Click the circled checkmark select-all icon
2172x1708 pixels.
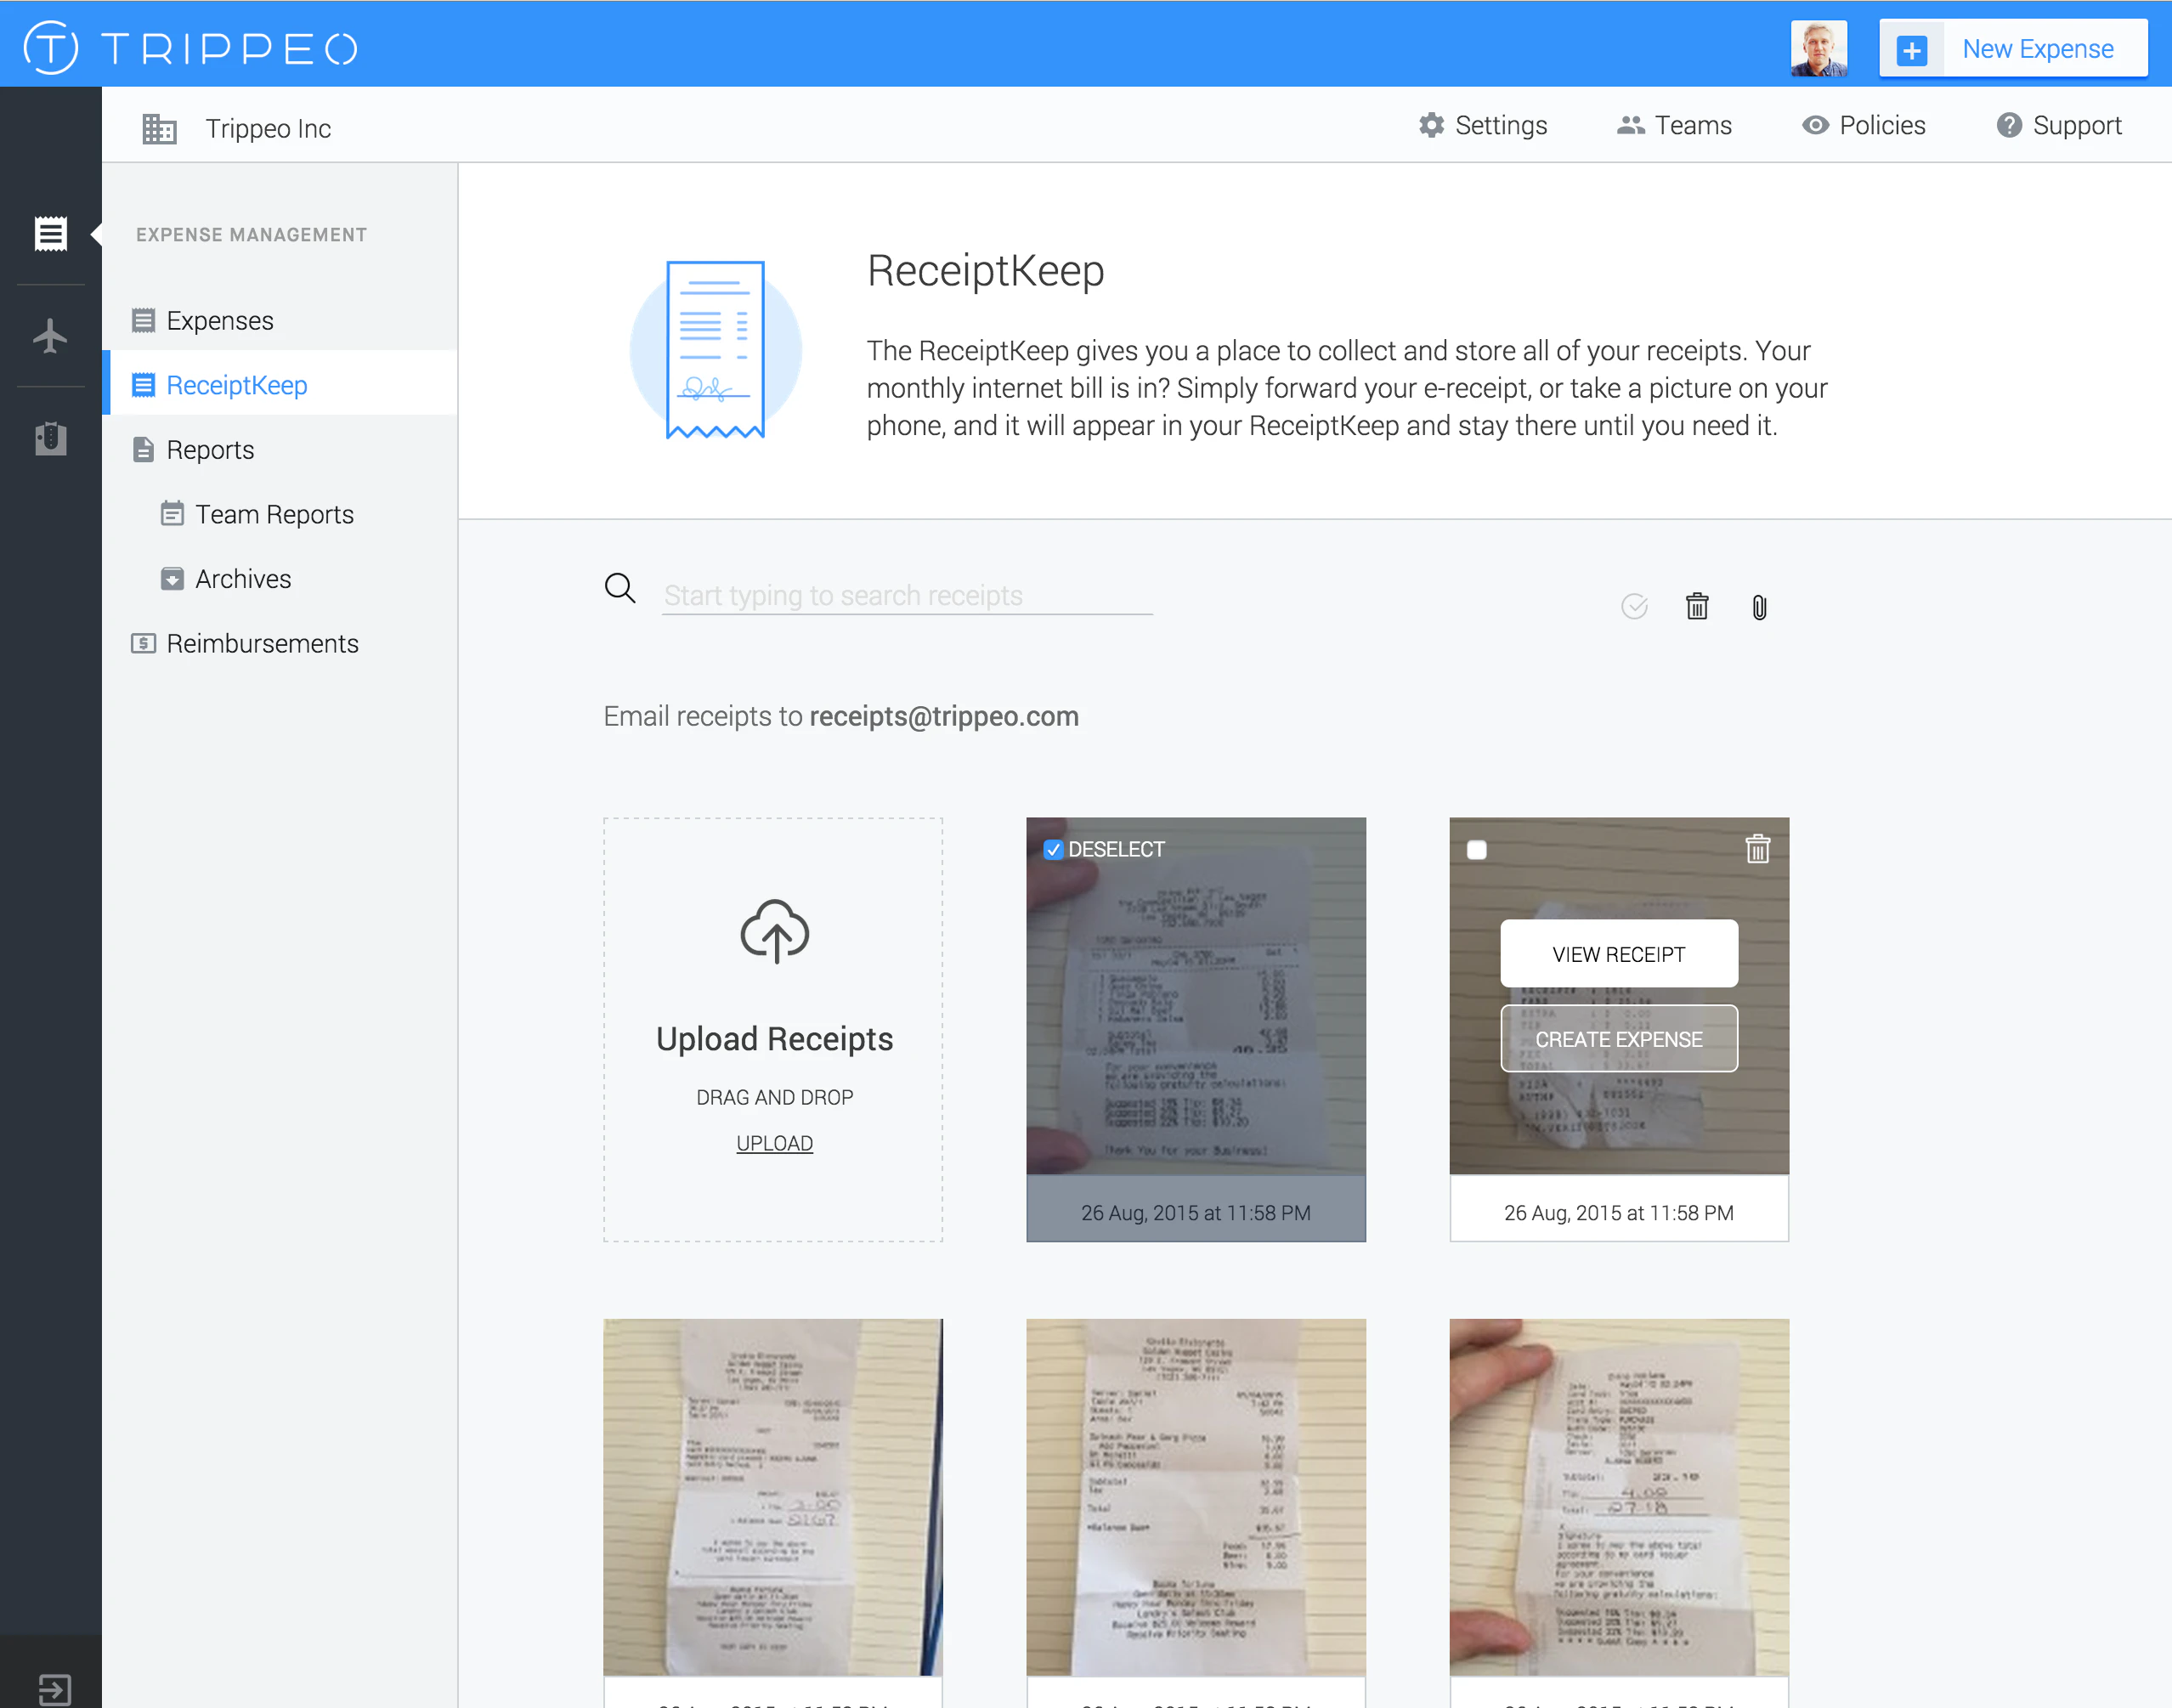coord(1634,606)
